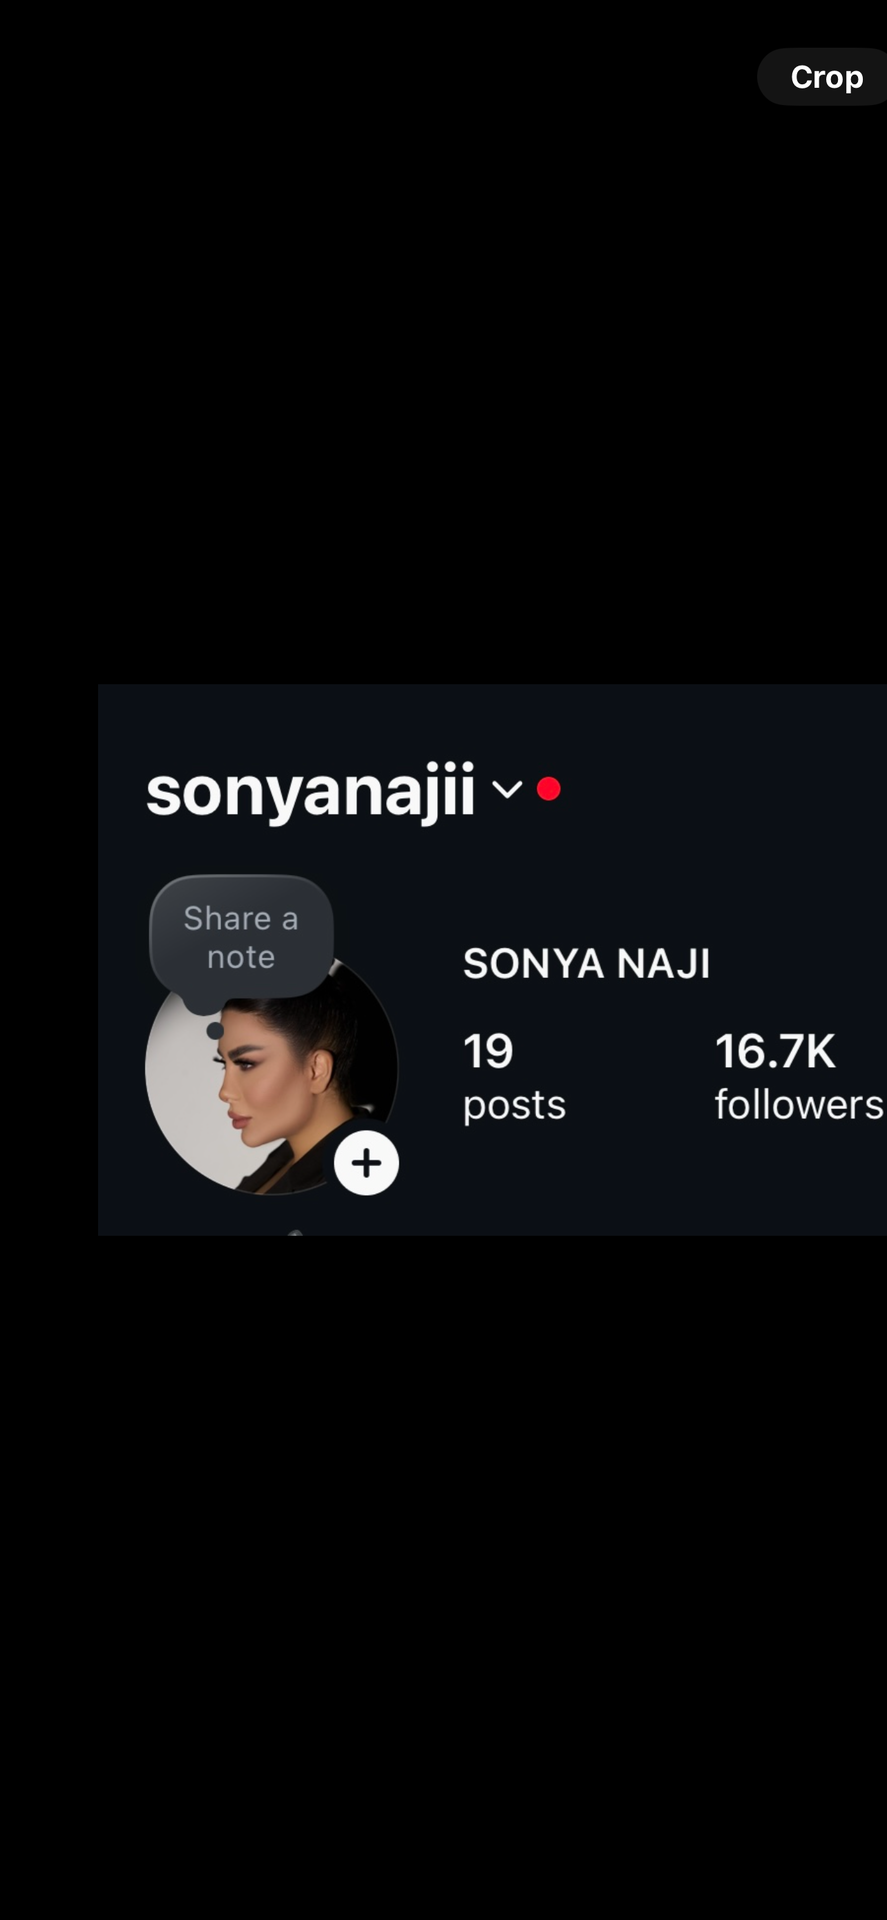Click the small dot below the note bubble
Image resolution: width=887 pixels, height=1920 pixels.
pyautogui.click(x=214, y=1030)
